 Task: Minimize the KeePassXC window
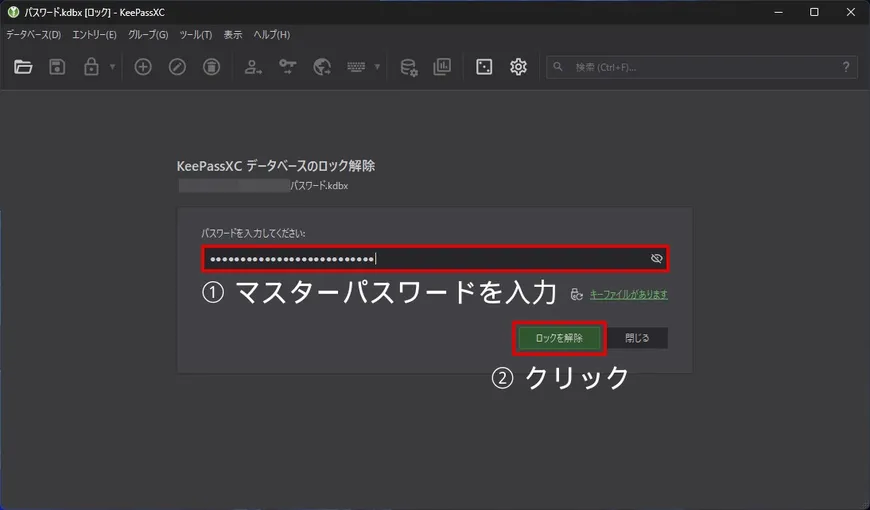[778, 12]
